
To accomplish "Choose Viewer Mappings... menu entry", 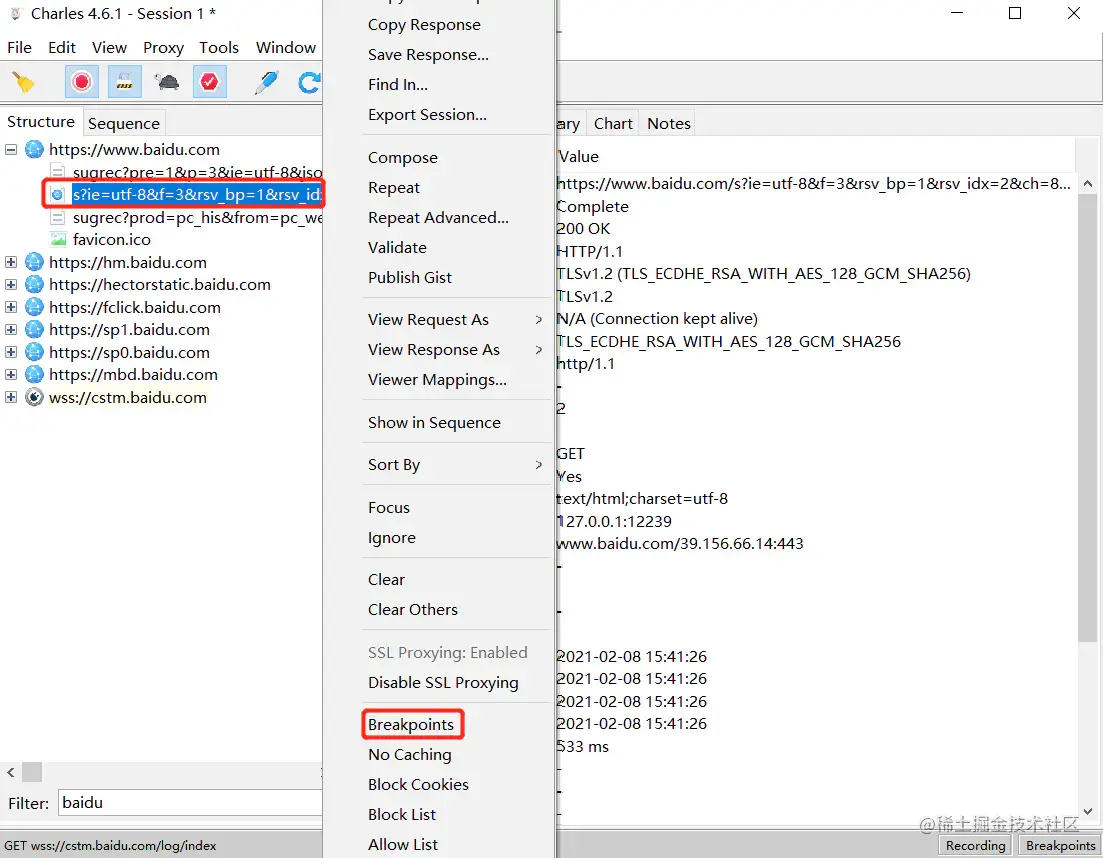I will click(437, 380).
